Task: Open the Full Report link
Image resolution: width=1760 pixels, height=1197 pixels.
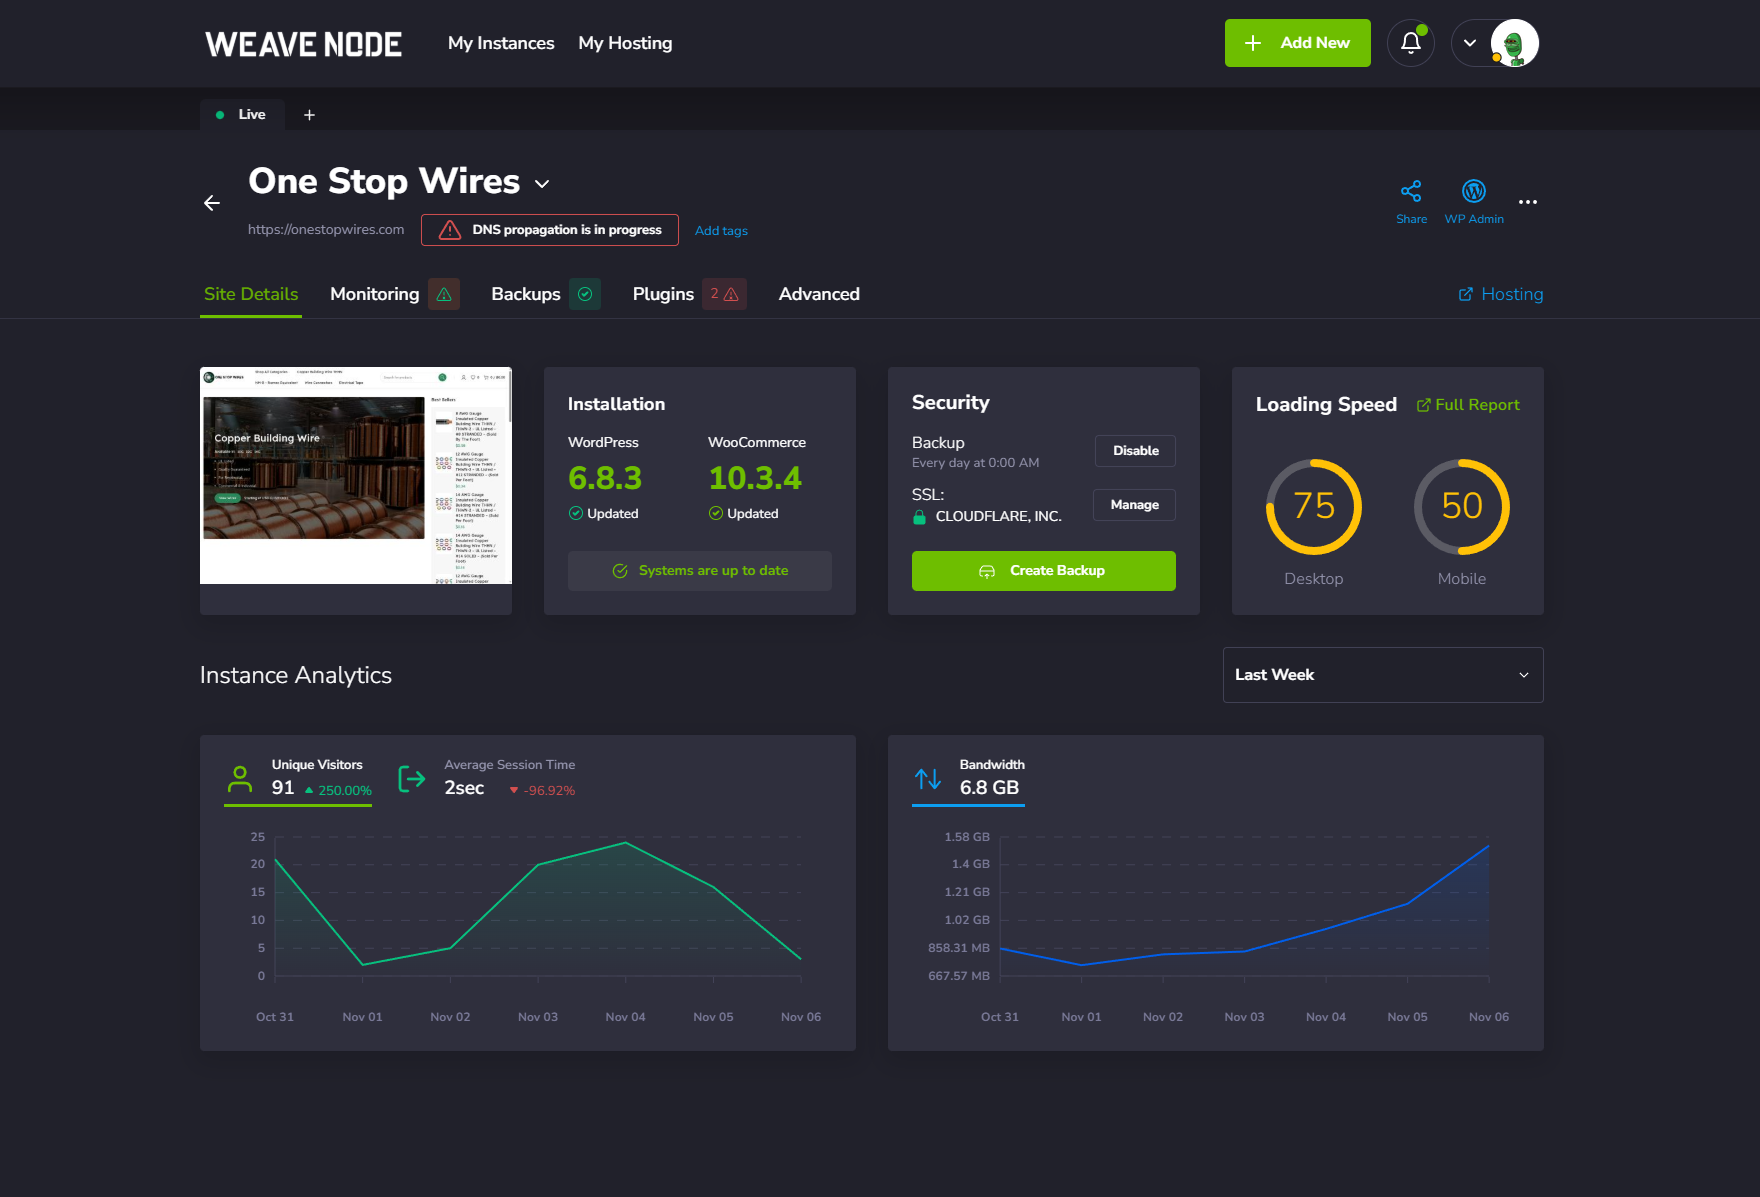Action: click(1468, 405)
